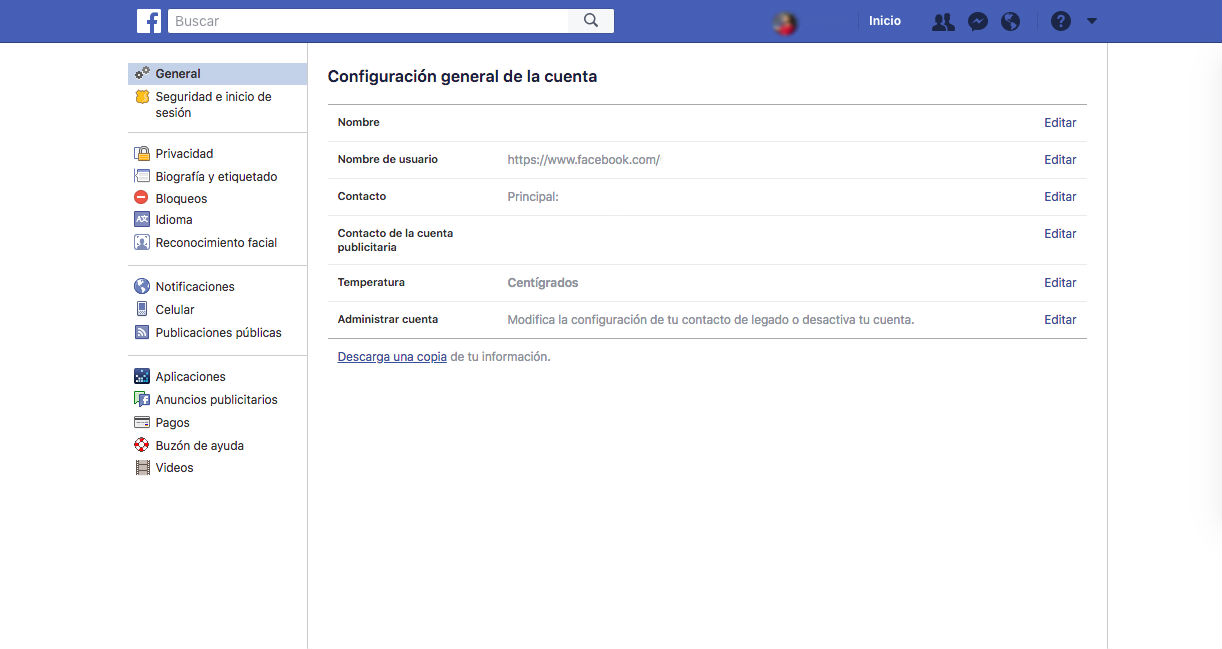Click the Privacidad padlock icon
Viewport: 1222px width, 649px height.
click(142, 154)
